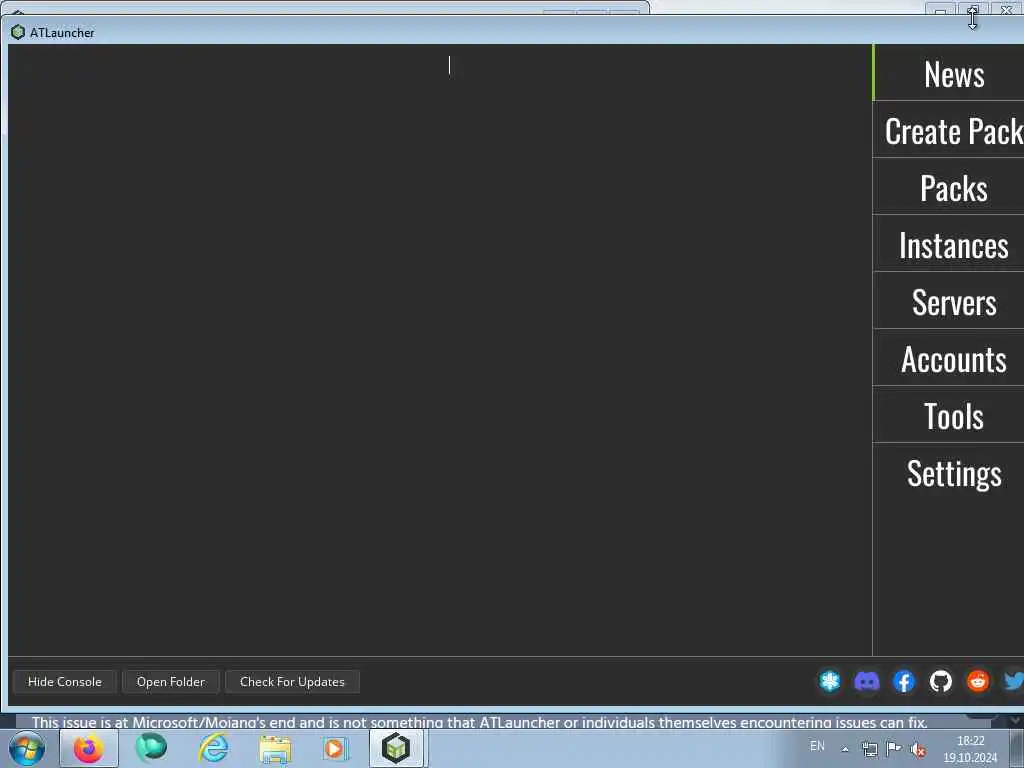Open the Discord icon link
Image resolution: width=1024 pixels, height=768 pixels.
click(x=867, y=681)
